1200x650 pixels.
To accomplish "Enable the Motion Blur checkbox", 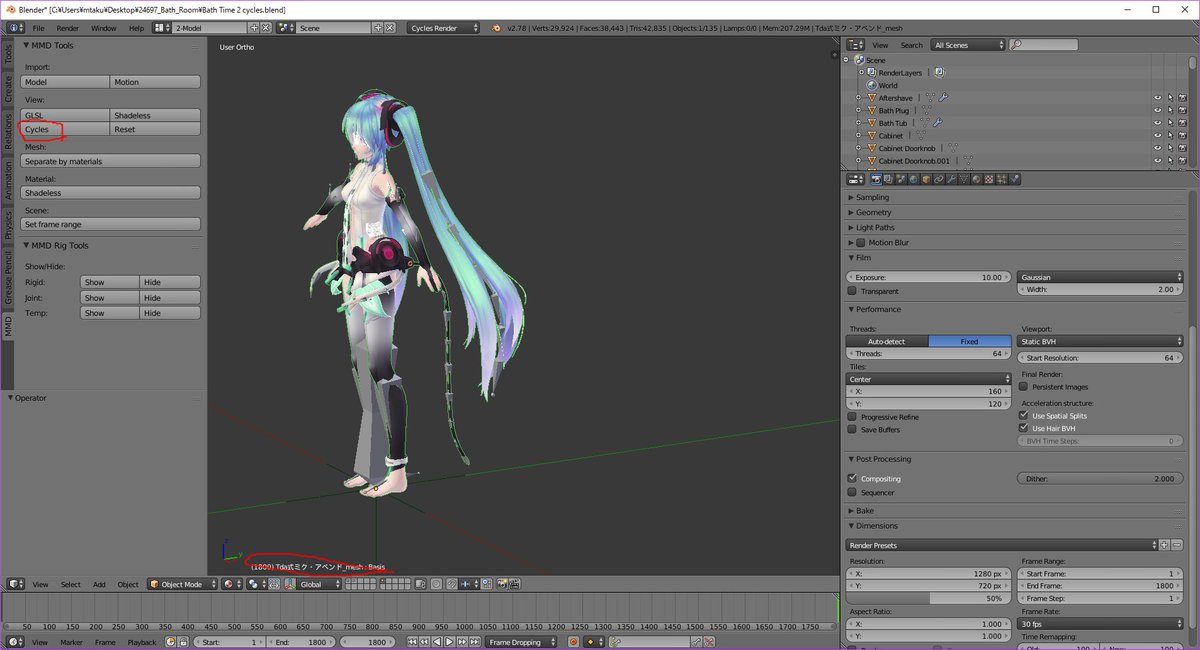I will click(860, 242).
